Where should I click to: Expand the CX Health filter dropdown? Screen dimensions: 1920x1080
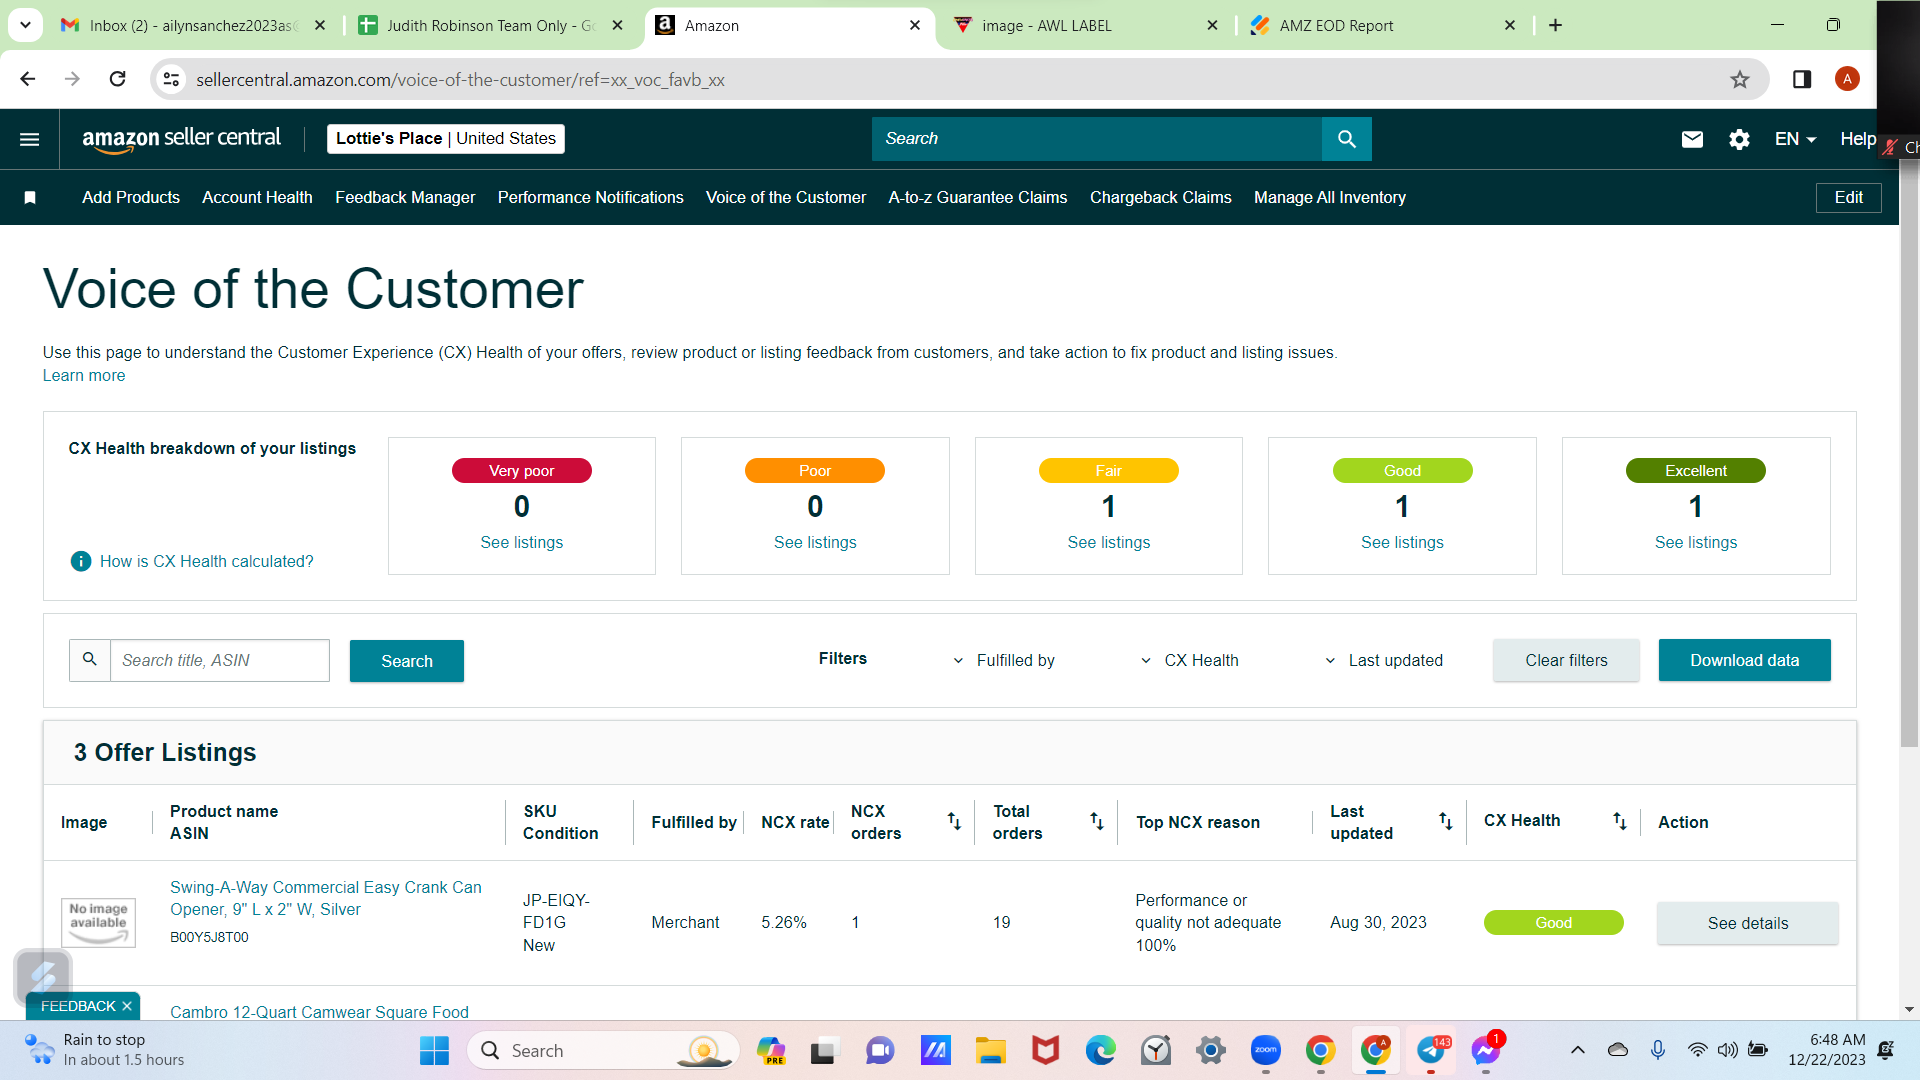(1190, 660)
